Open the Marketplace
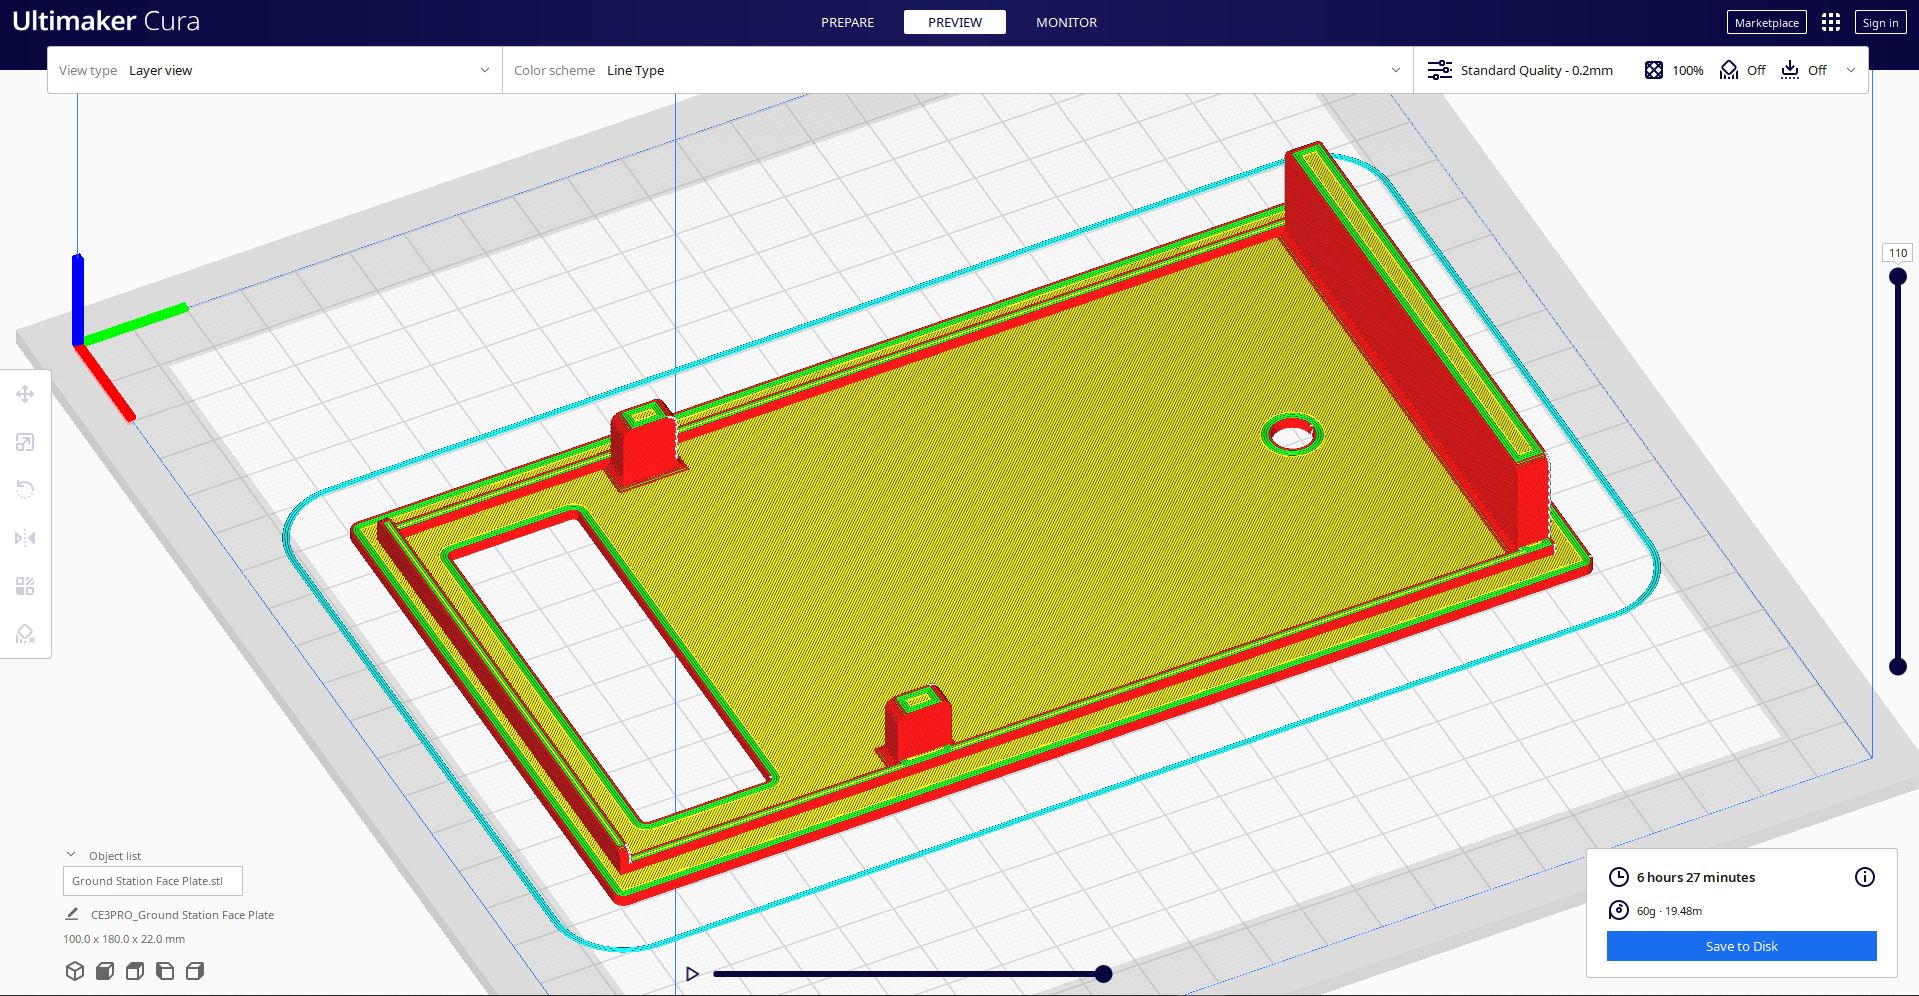This screenshot has width=1919, height=996. pyautogui.click(x=1766, y=22)
